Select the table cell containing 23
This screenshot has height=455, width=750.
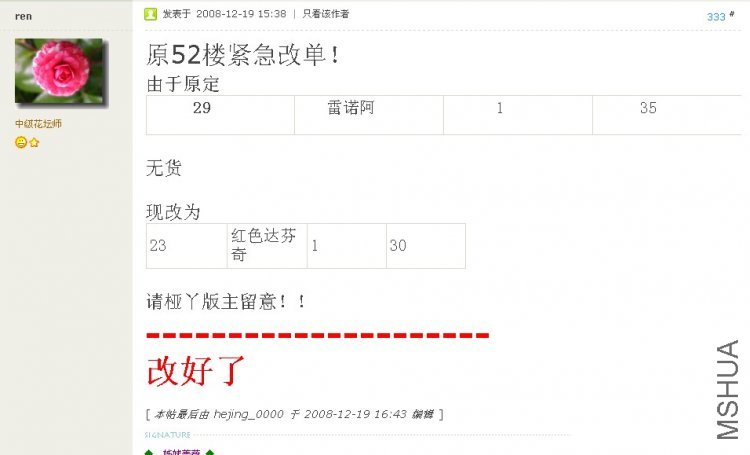(187, 246)
